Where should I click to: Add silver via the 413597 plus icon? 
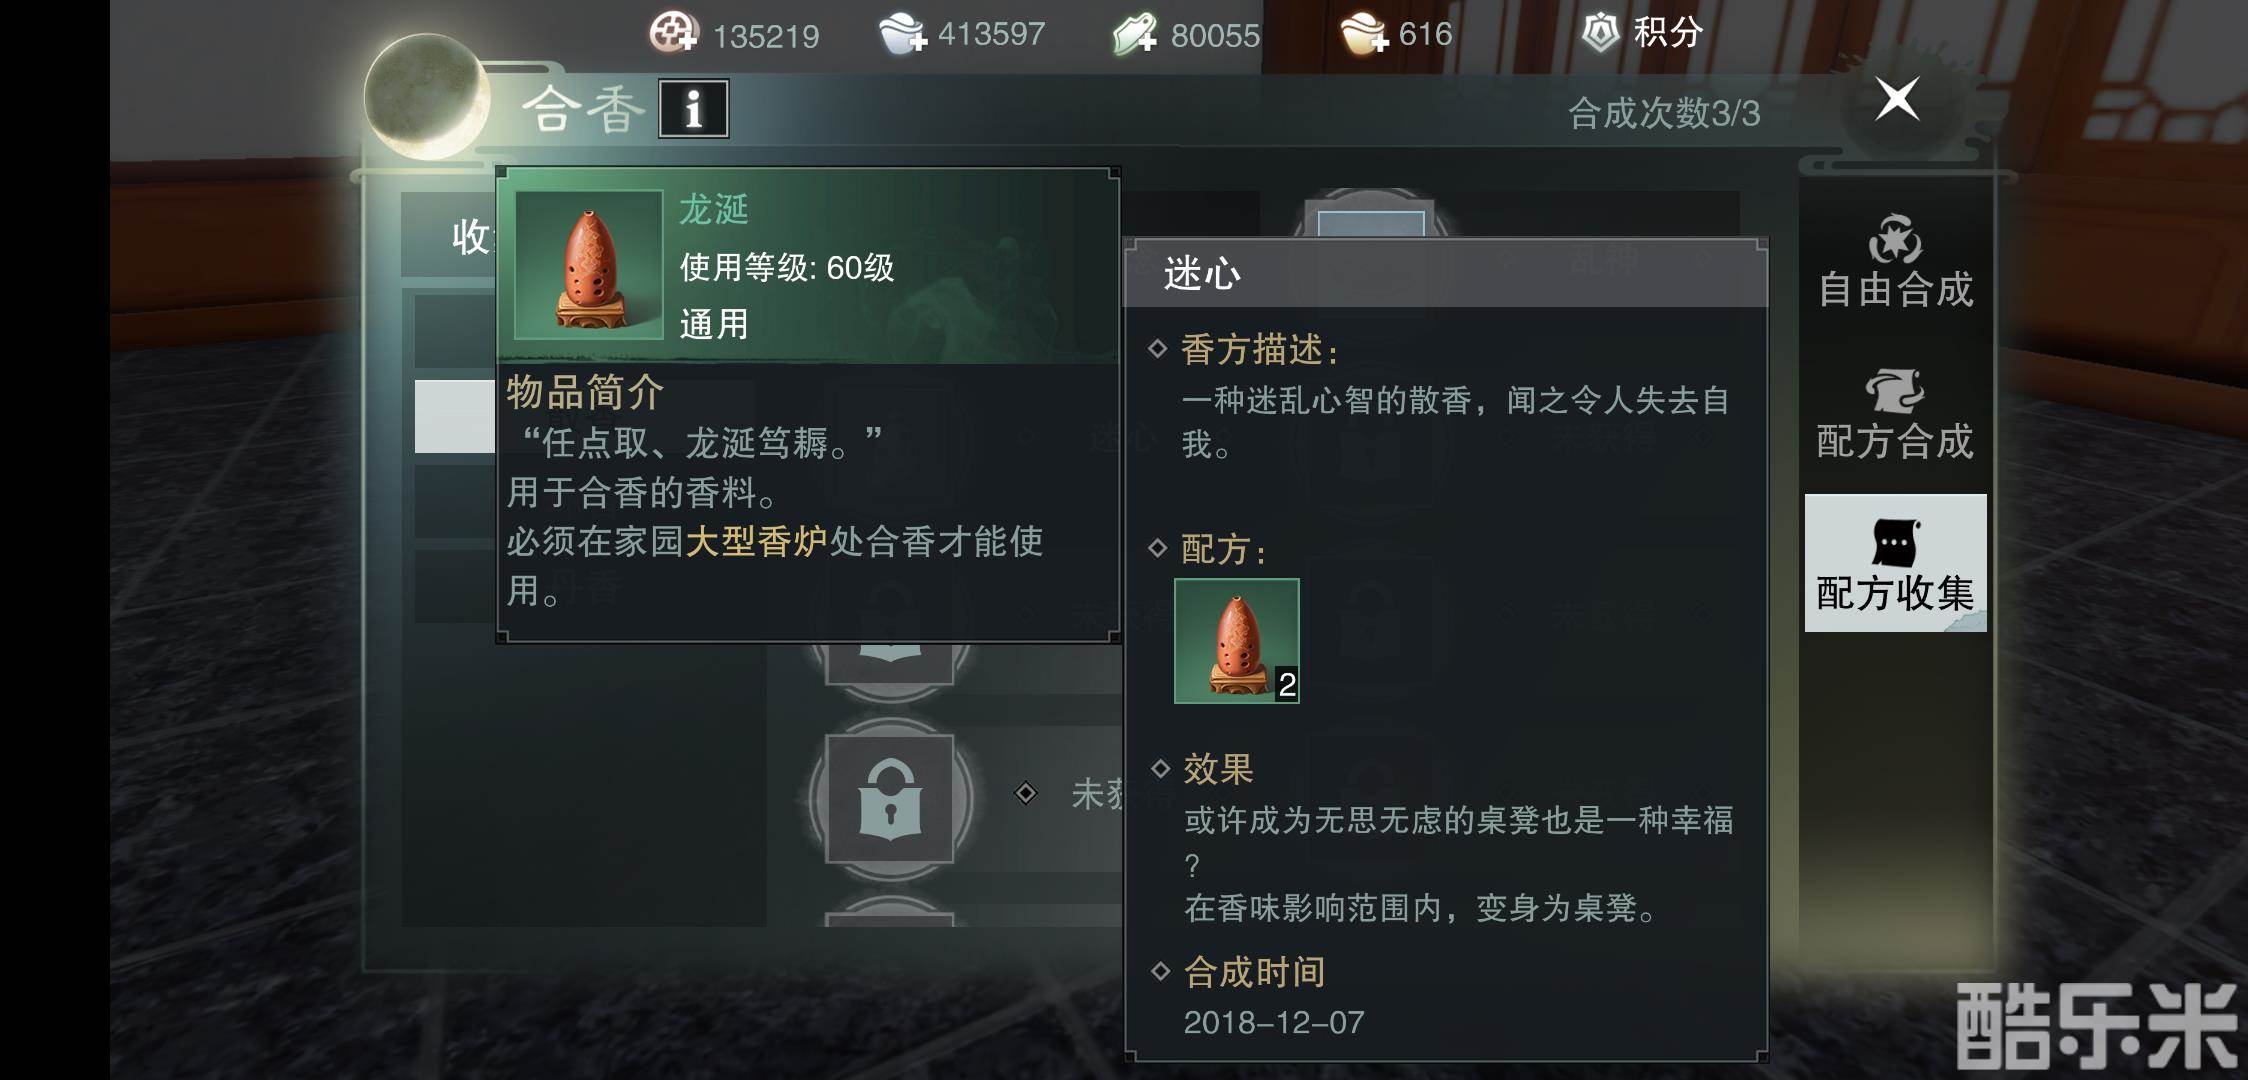tap(902, 33)
